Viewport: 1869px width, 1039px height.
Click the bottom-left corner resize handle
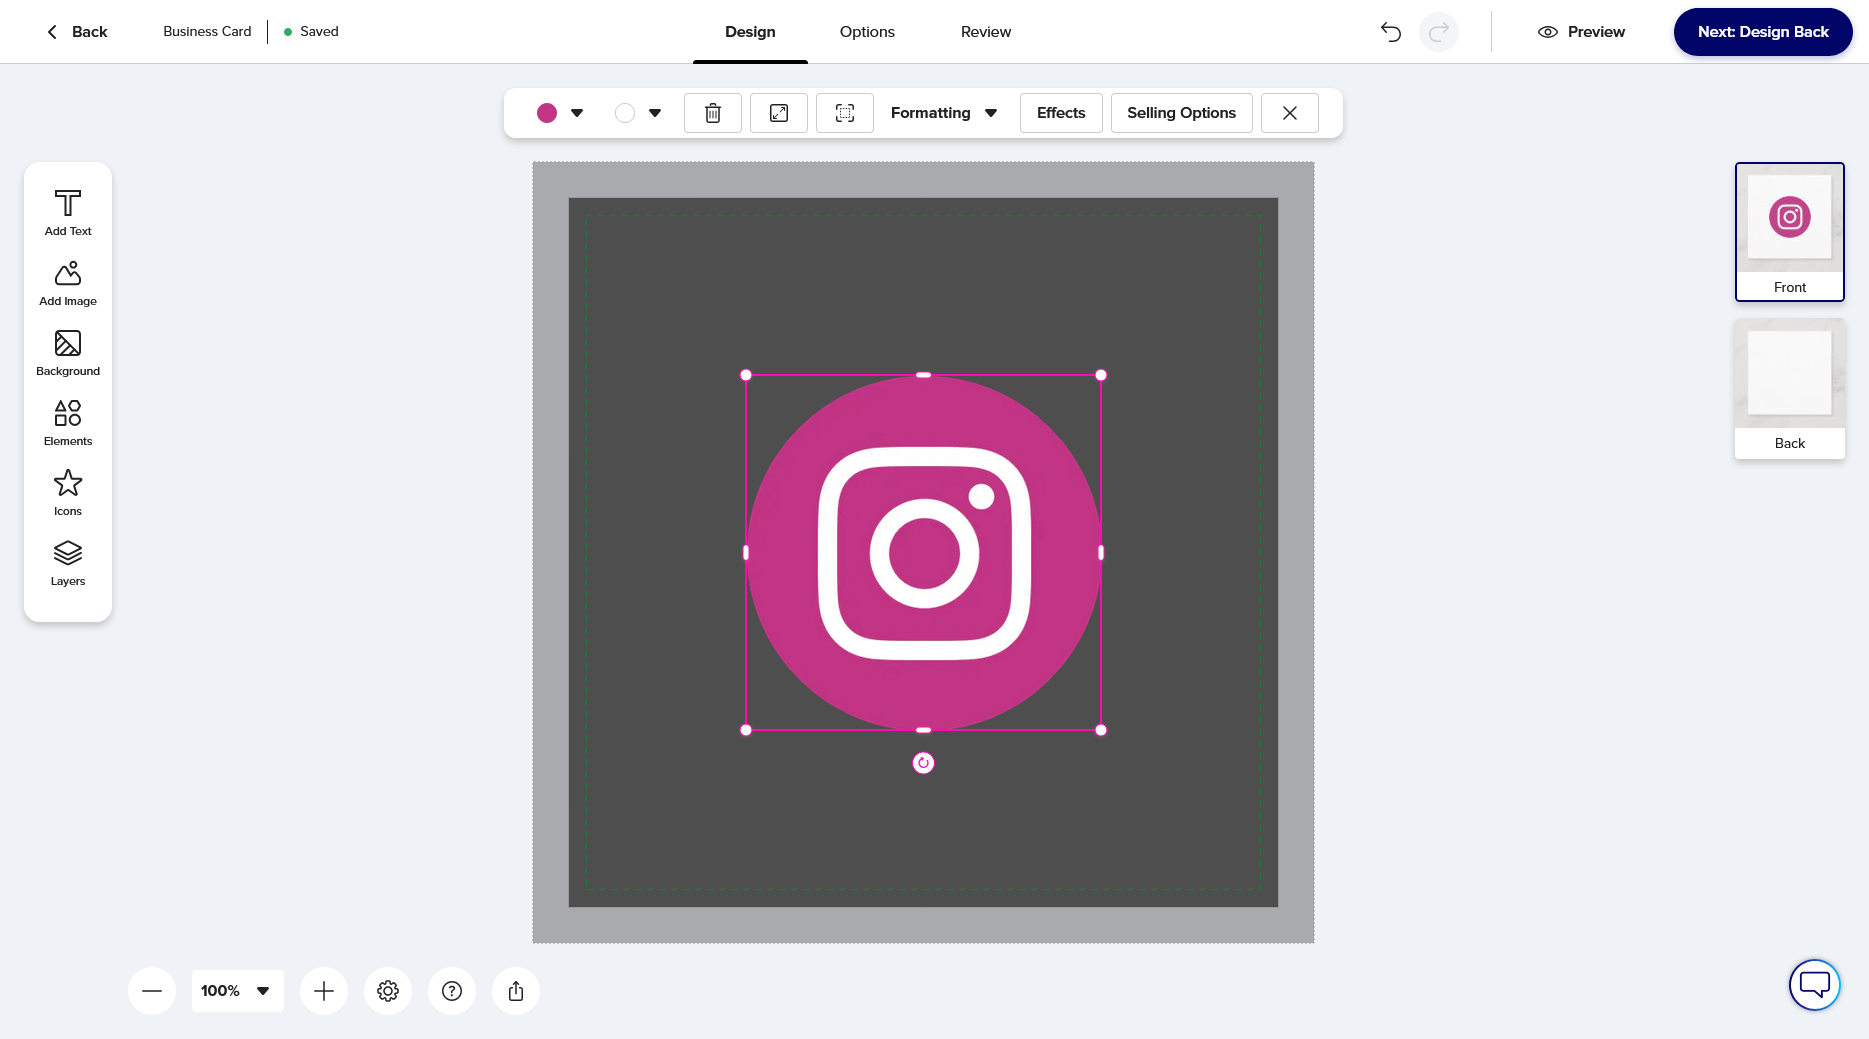[746, 730]
